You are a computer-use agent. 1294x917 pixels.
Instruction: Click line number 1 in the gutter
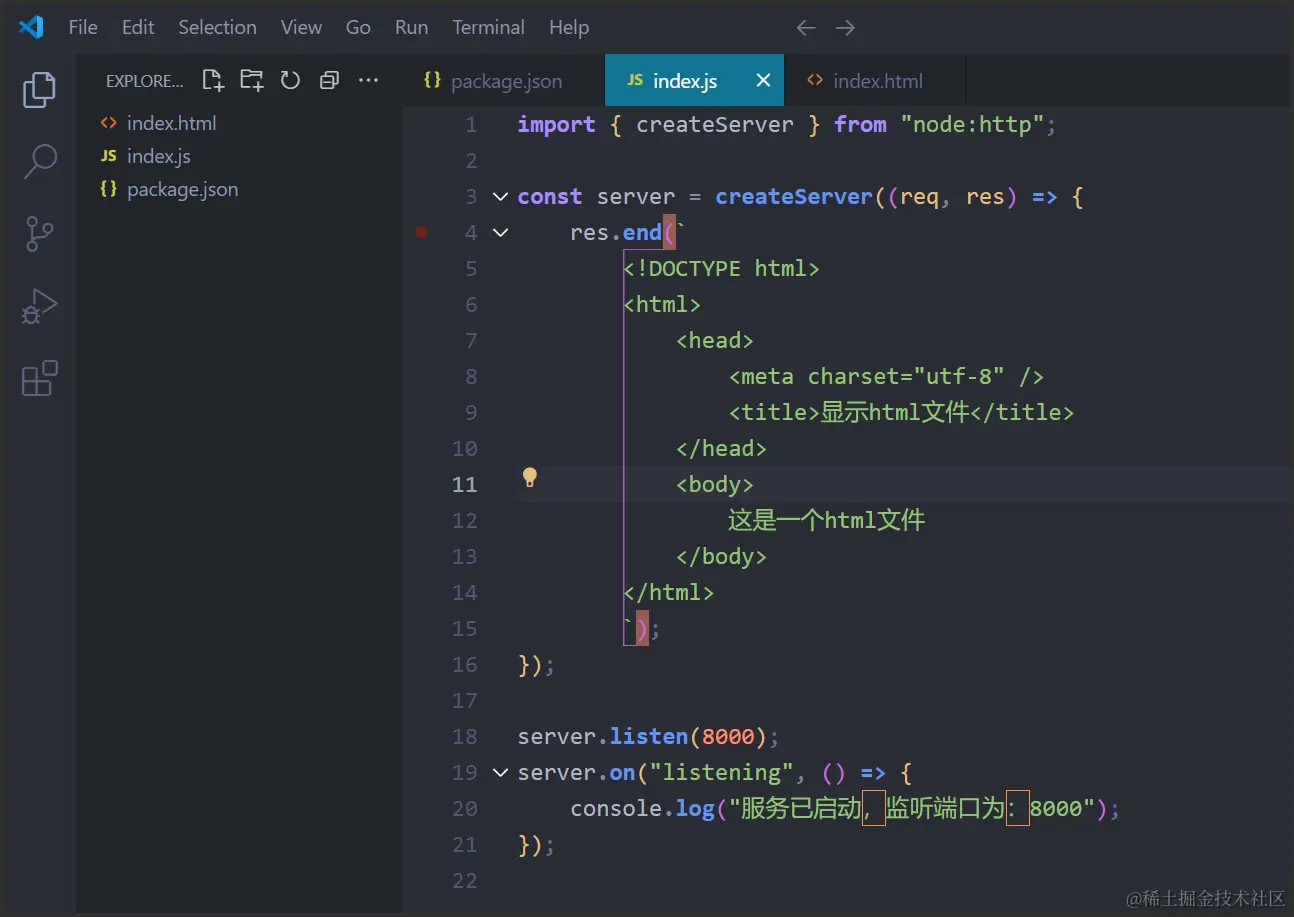[471, 124]
